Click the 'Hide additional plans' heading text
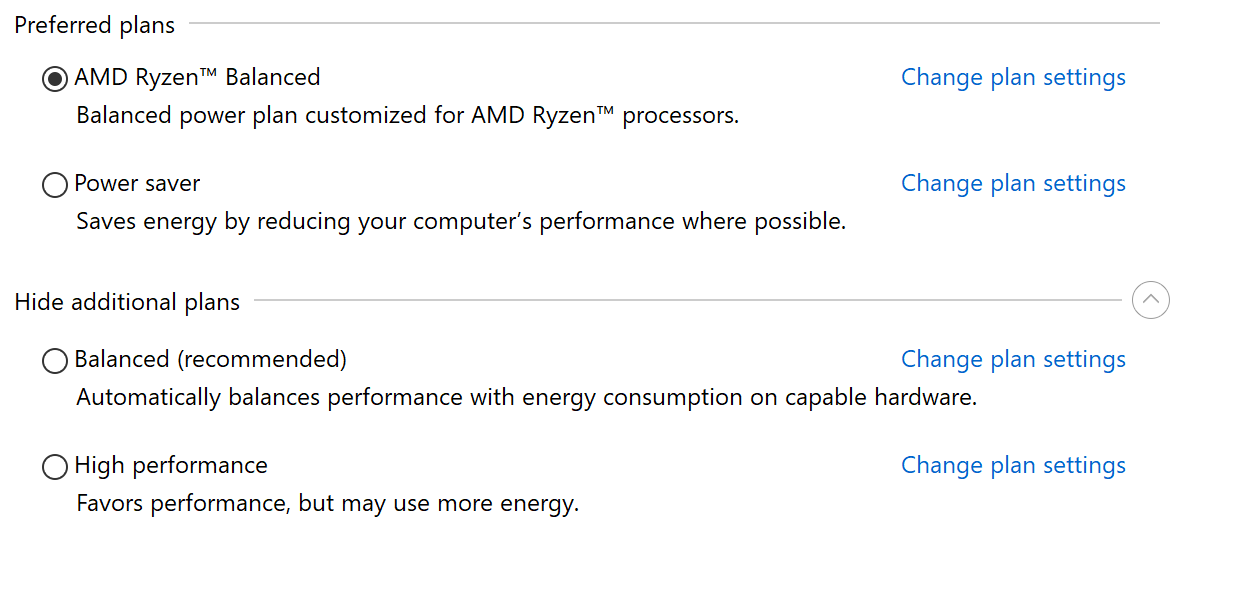Image resolution: width=1260 pixels, height=606 pixels. coord(127,302)
